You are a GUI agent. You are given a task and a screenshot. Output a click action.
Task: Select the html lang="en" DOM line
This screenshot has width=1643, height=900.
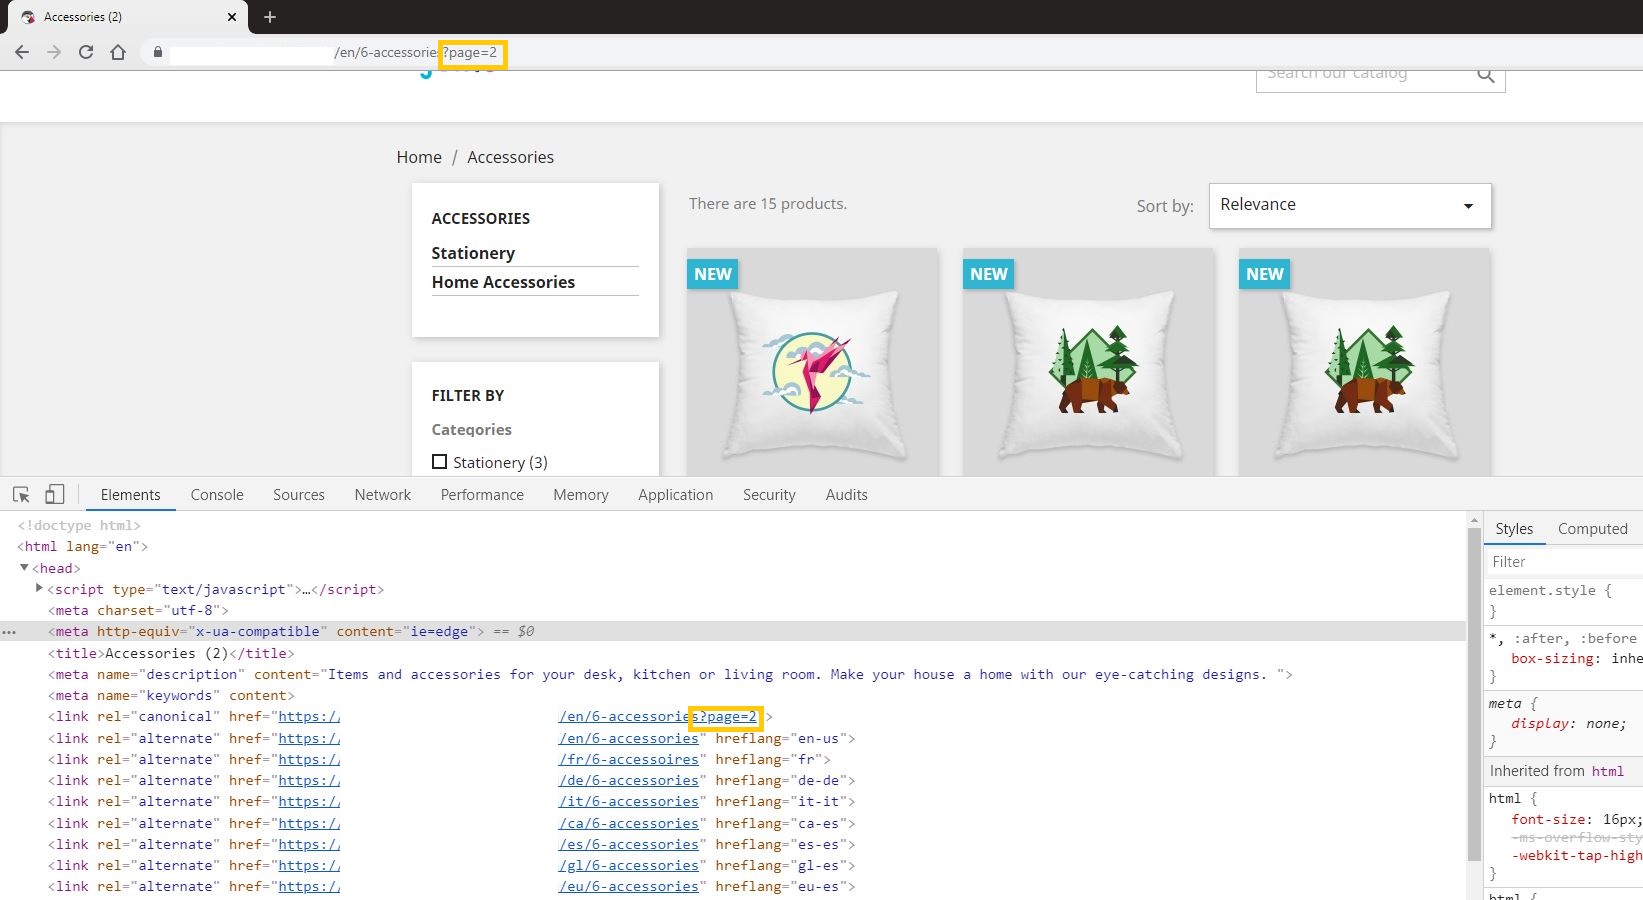coord(82,547)
